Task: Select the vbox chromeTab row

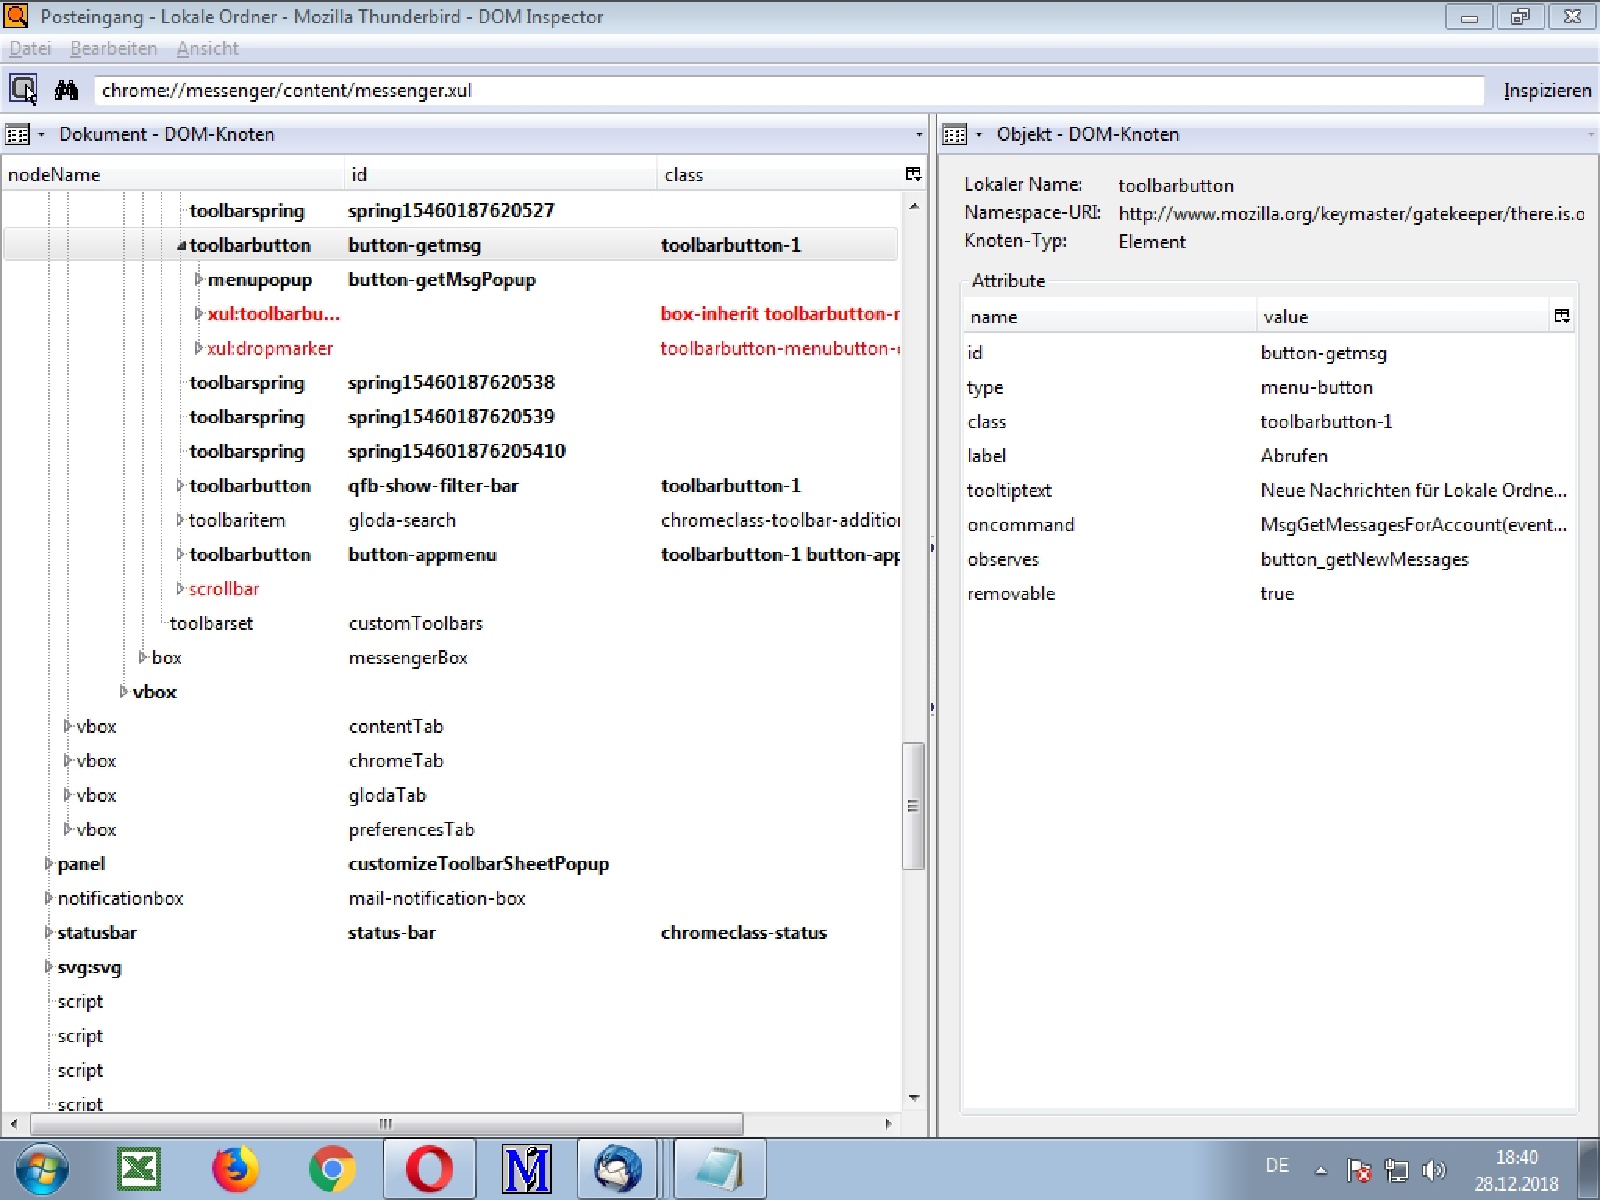Action: click(451, 760)
